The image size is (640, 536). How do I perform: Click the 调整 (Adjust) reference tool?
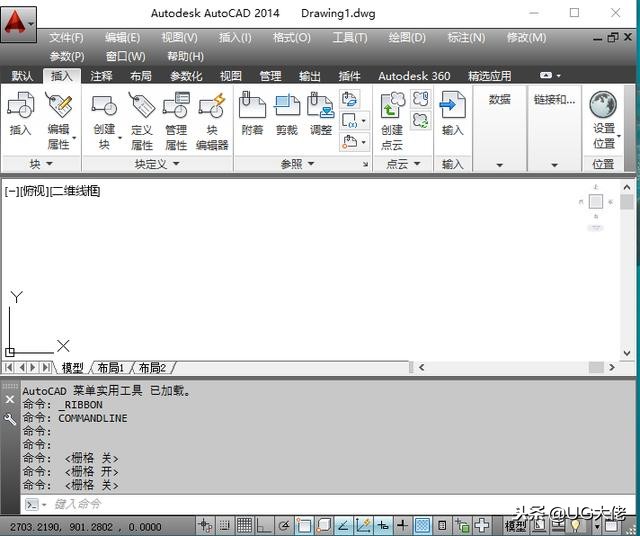click(x=321, y=113)
